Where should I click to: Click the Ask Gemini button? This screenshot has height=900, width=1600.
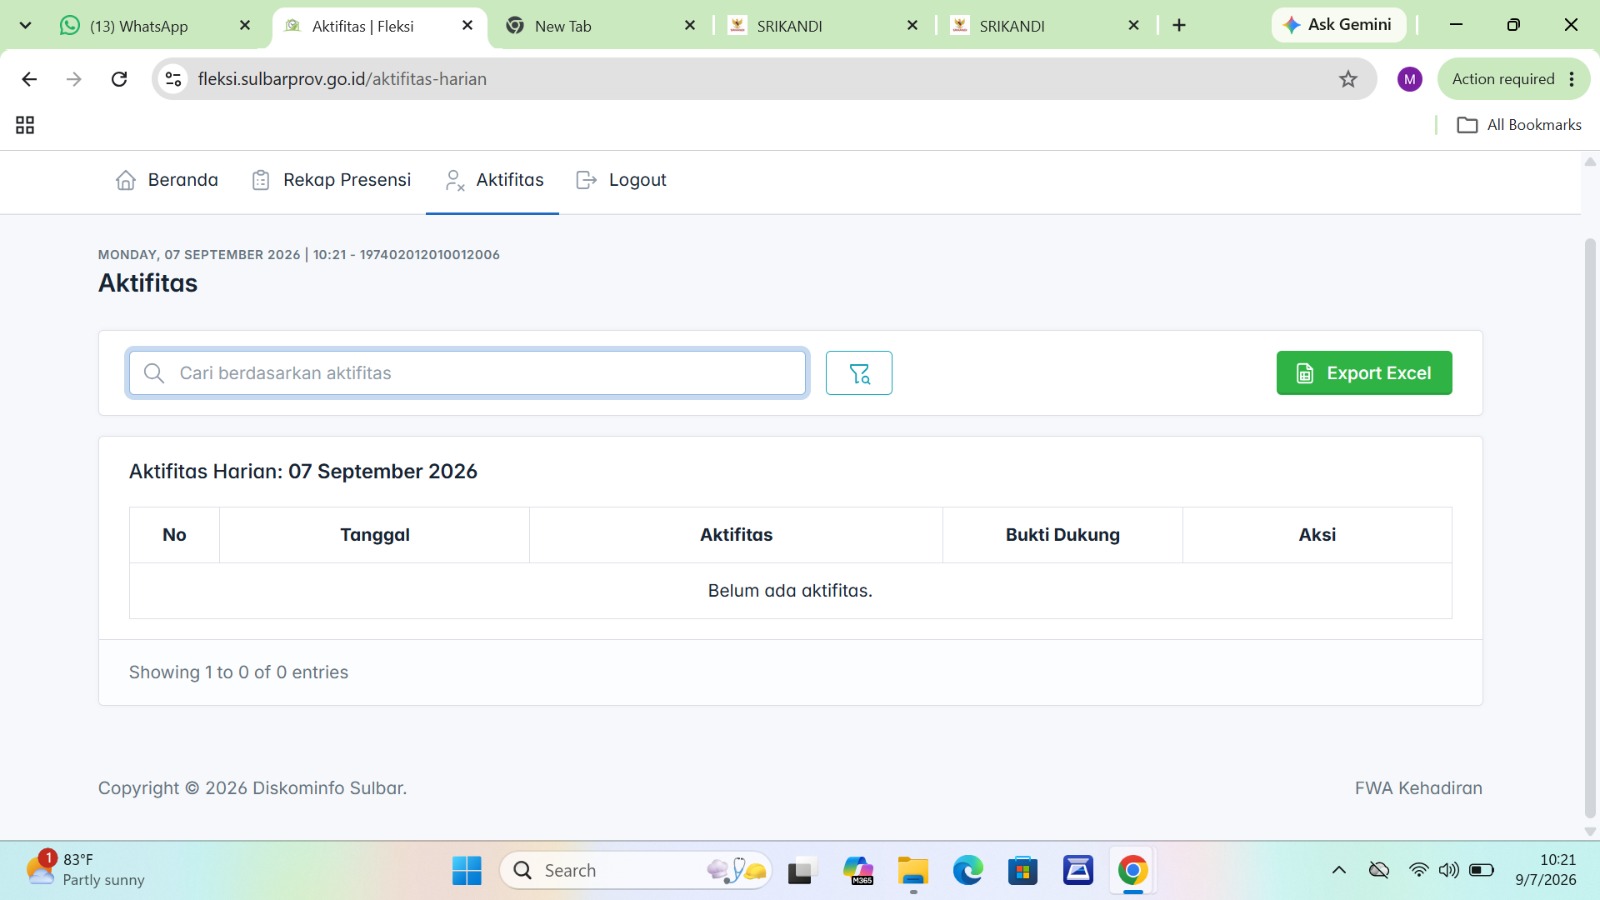(x=1338, y=25)
